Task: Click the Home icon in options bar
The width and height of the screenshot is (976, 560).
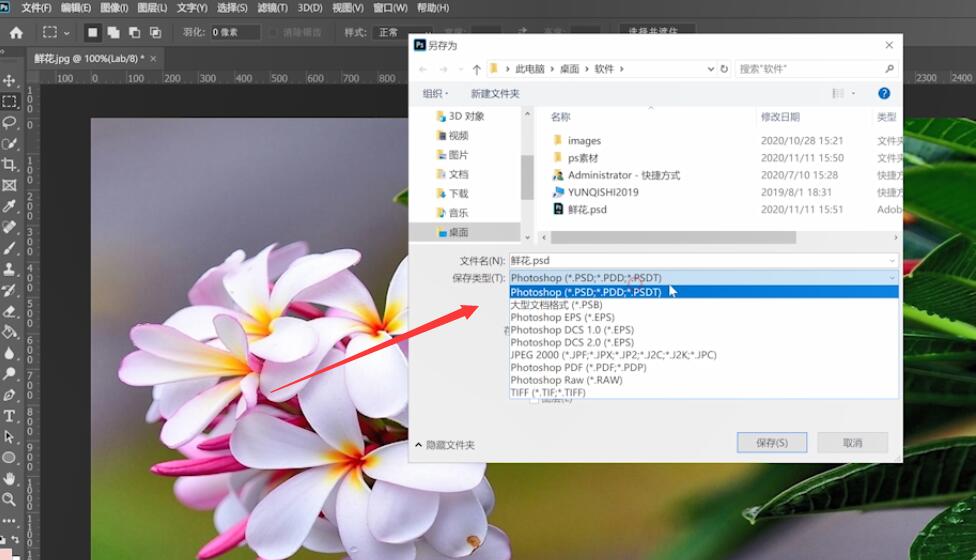Action: click(x=16, y=32)
